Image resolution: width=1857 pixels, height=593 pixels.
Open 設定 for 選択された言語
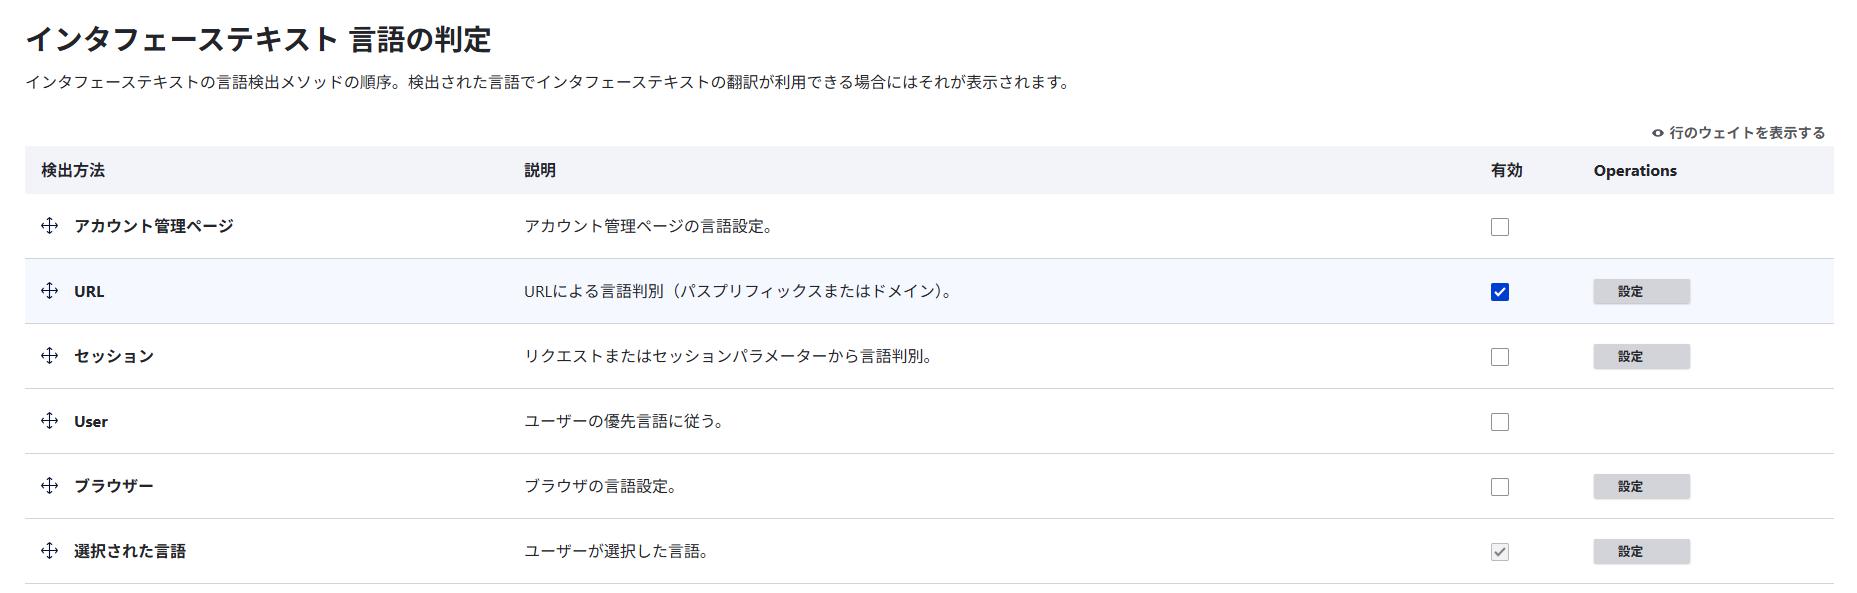1641,552
